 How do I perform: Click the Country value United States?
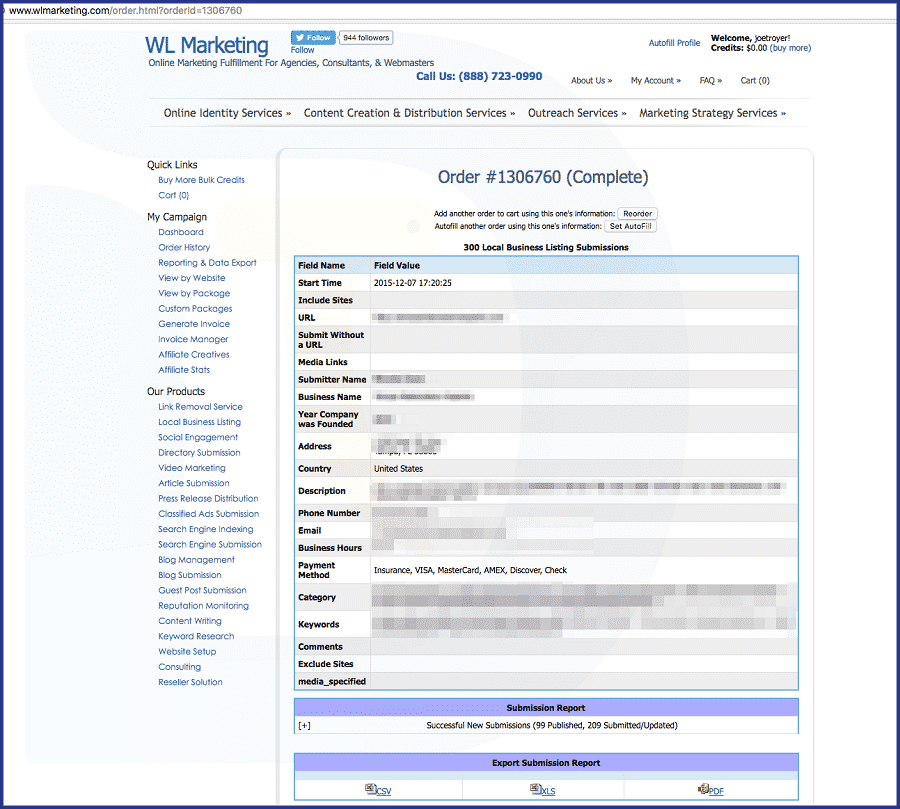point(398,469)
